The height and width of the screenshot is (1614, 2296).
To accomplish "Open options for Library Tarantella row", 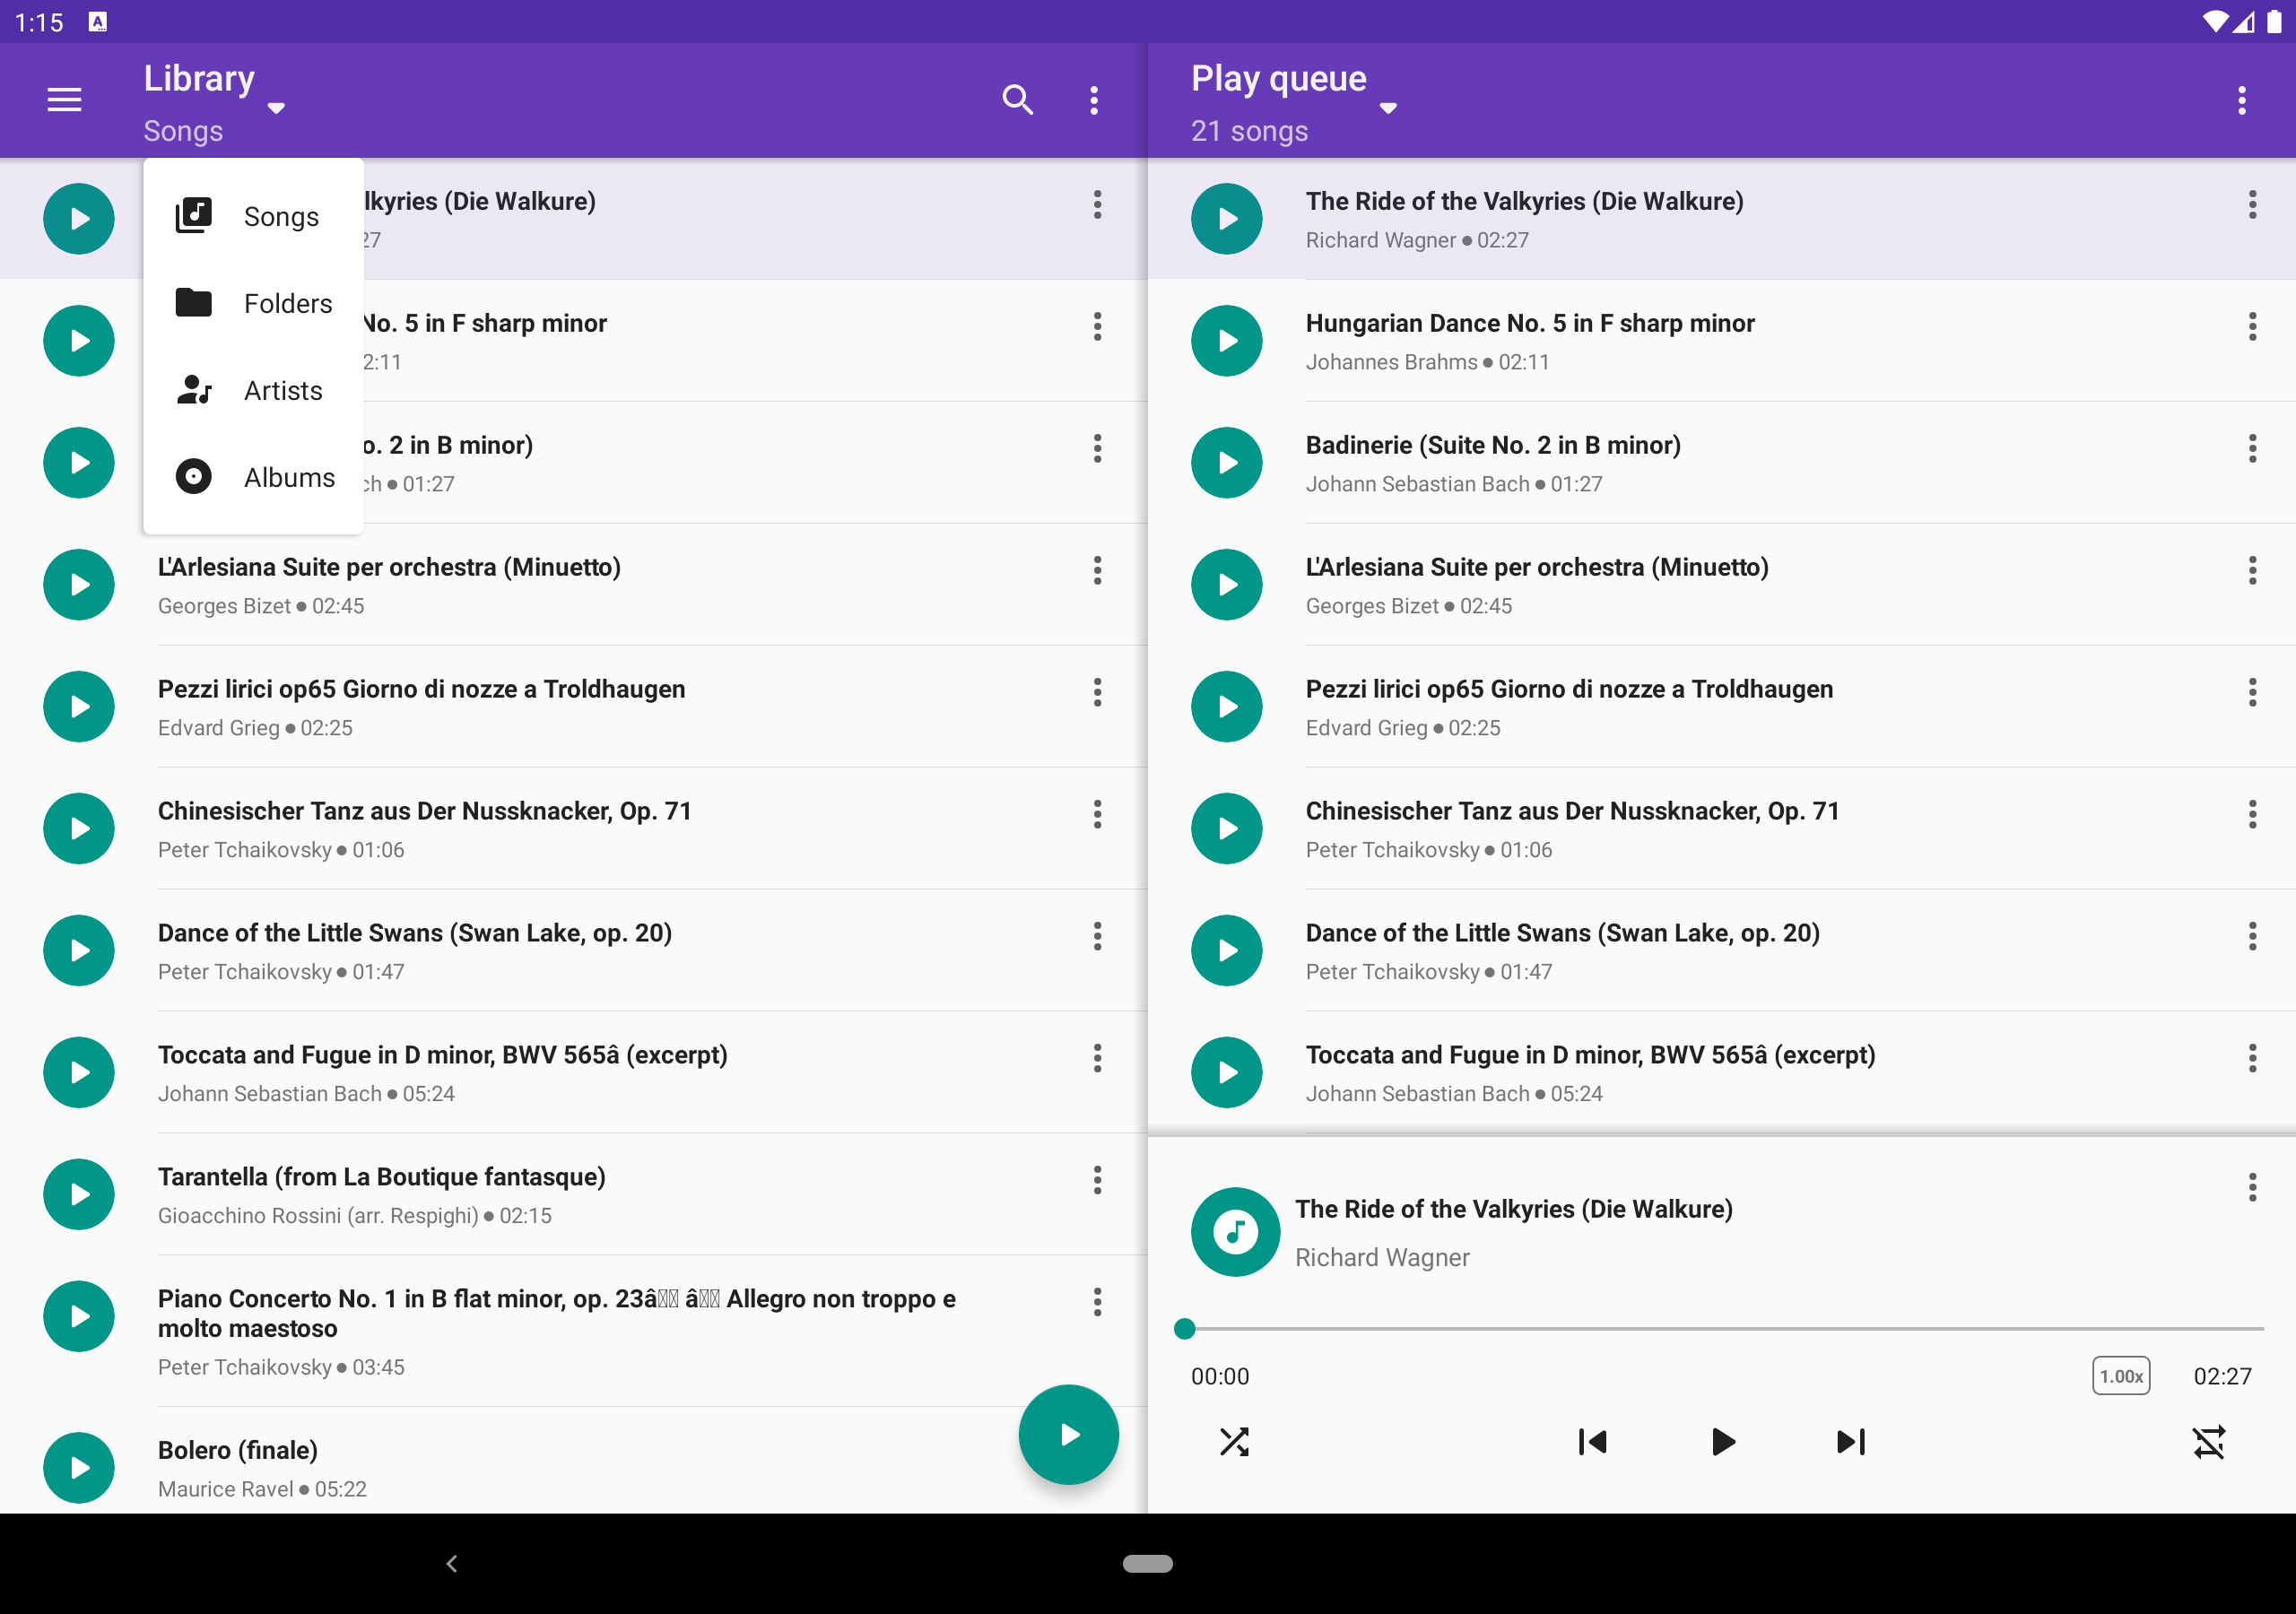I will (x=1098, y=1181).
